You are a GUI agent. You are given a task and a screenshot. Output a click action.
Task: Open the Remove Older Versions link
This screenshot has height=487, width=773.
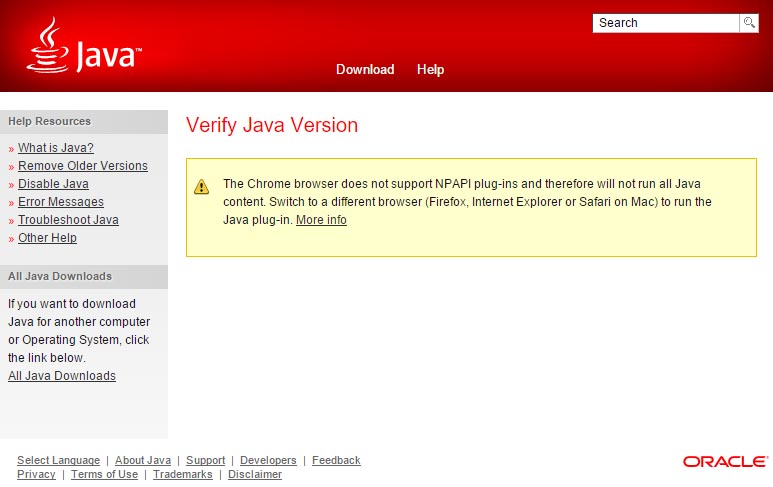(x=83, y=166)
